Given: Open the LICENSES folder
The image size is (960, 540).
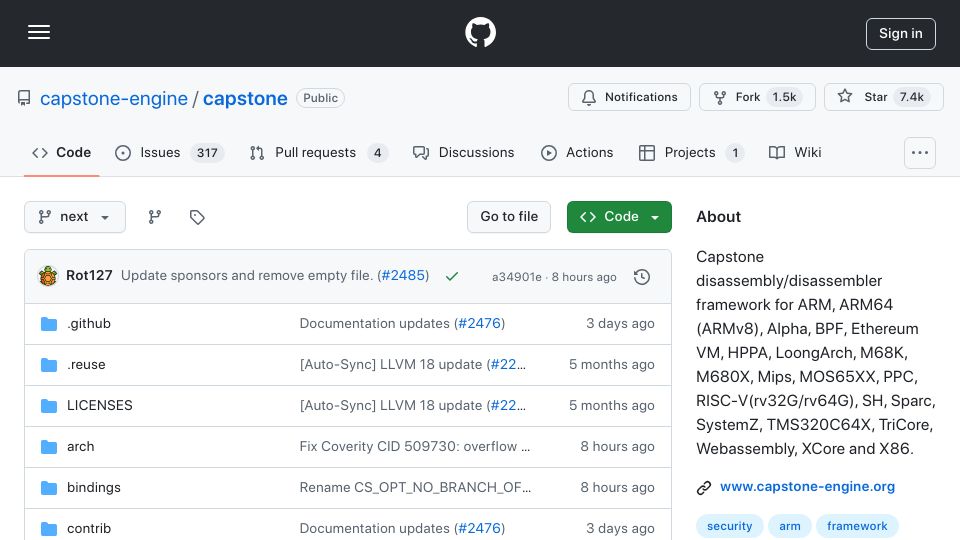Looking at the screenshot, I should click(100, 405).
